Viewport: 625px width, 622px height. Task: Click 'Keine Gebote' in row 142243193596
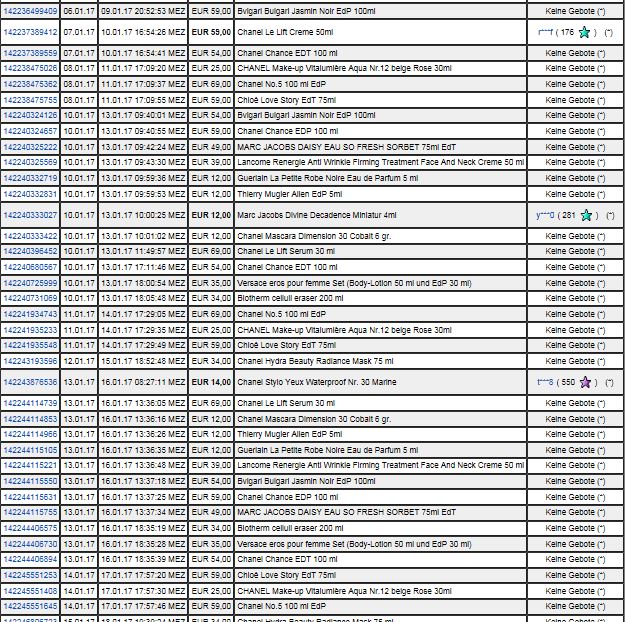tap(570, 361)
